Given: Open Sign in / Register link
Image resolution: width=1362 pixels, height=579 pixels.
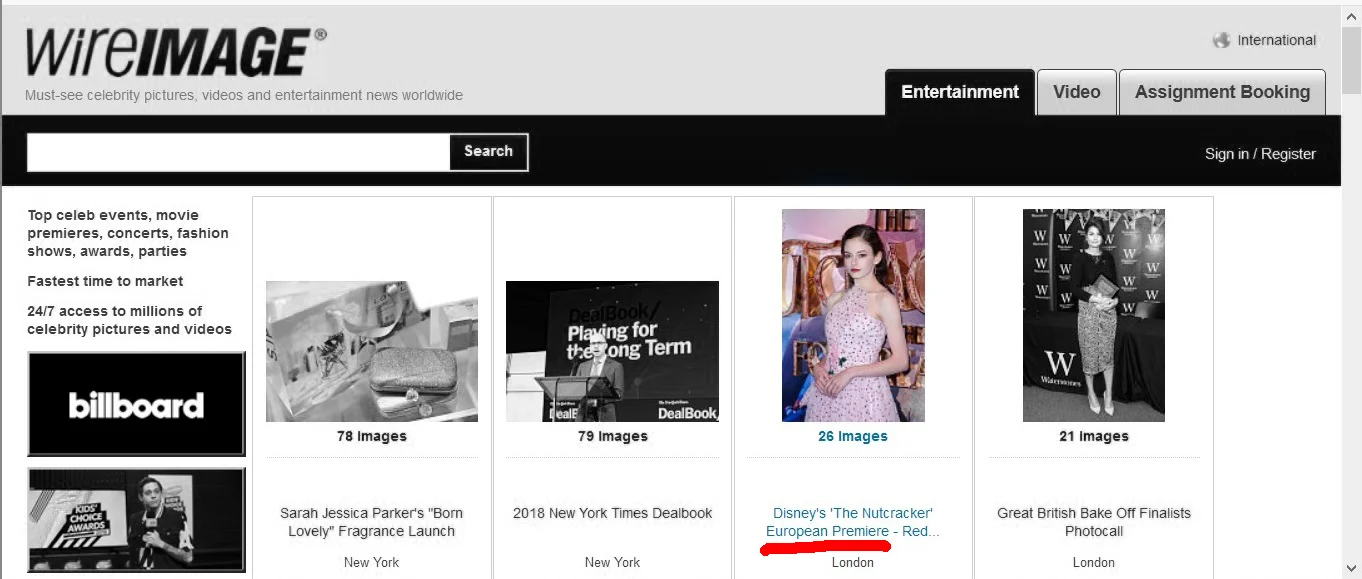Looking at the screenshot, I should [x=1260, y=154].
